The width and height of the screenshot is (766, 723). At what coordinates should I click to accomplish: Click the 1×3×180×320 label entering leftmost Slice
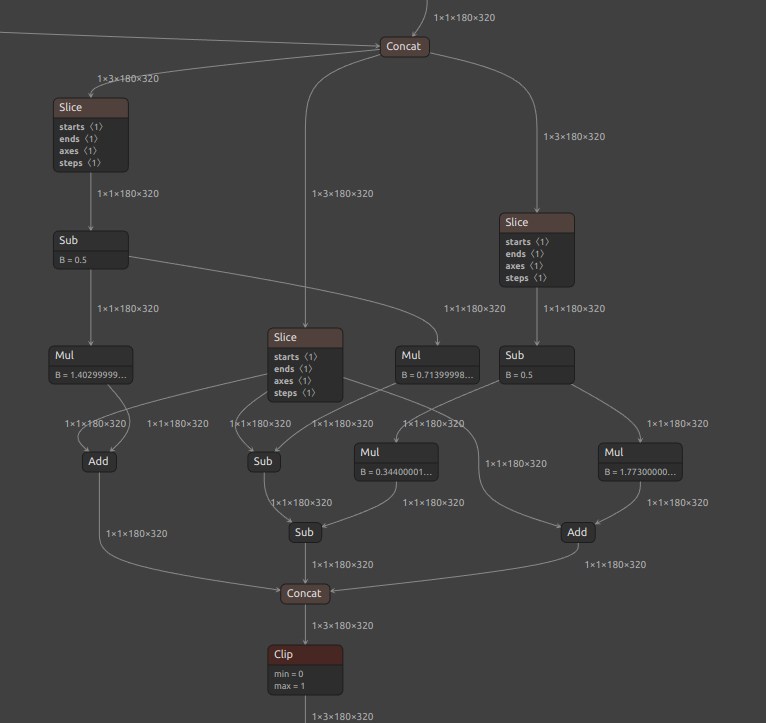click(128, 79)
